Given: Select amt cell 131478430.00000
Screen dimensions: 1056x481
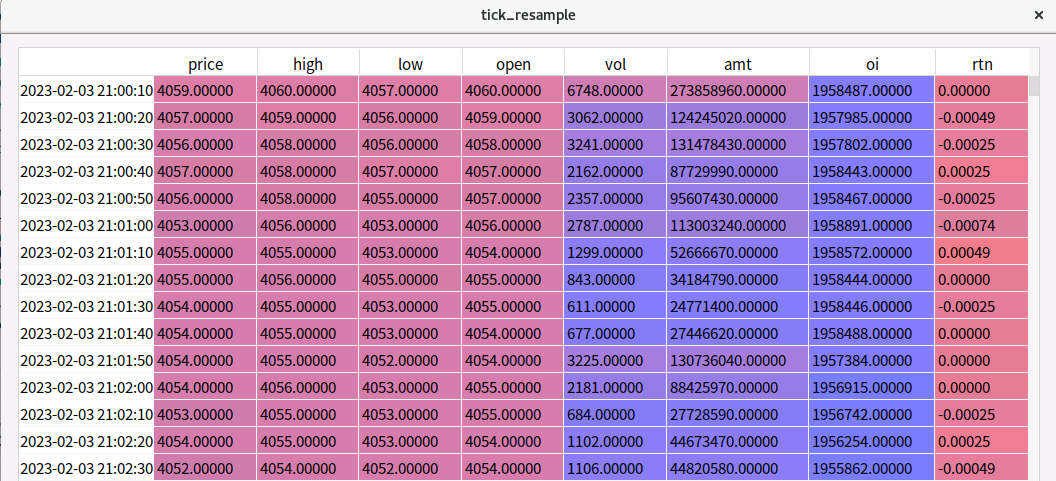Looking at the screenshot, I should tap(738, 144).
